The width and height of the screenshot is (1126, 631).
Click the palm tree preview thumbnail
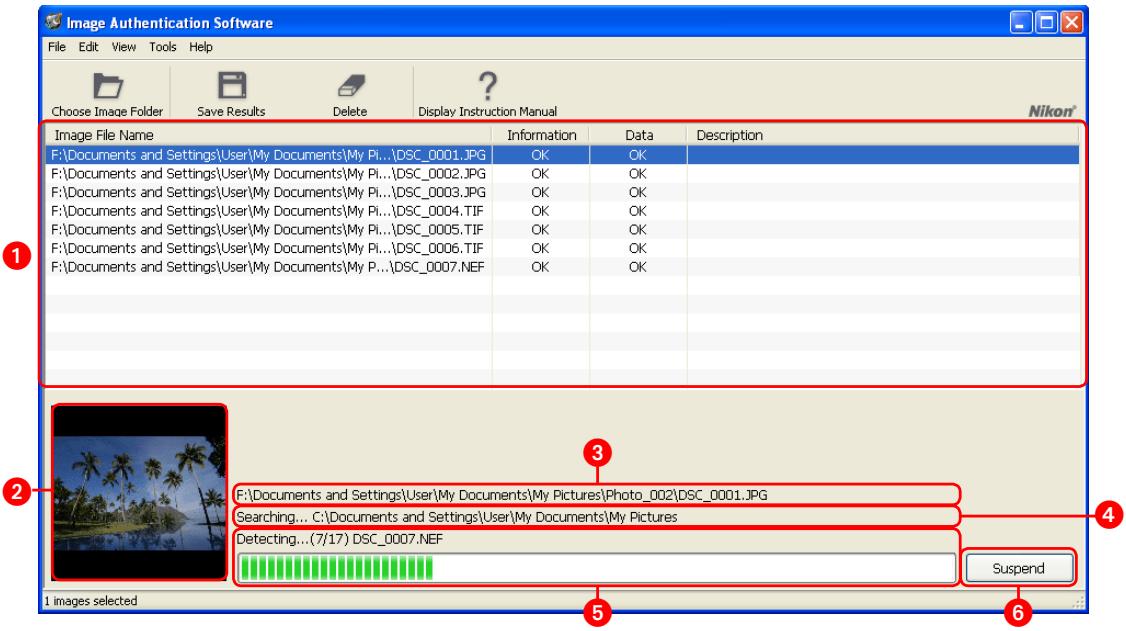coord(139,492)
